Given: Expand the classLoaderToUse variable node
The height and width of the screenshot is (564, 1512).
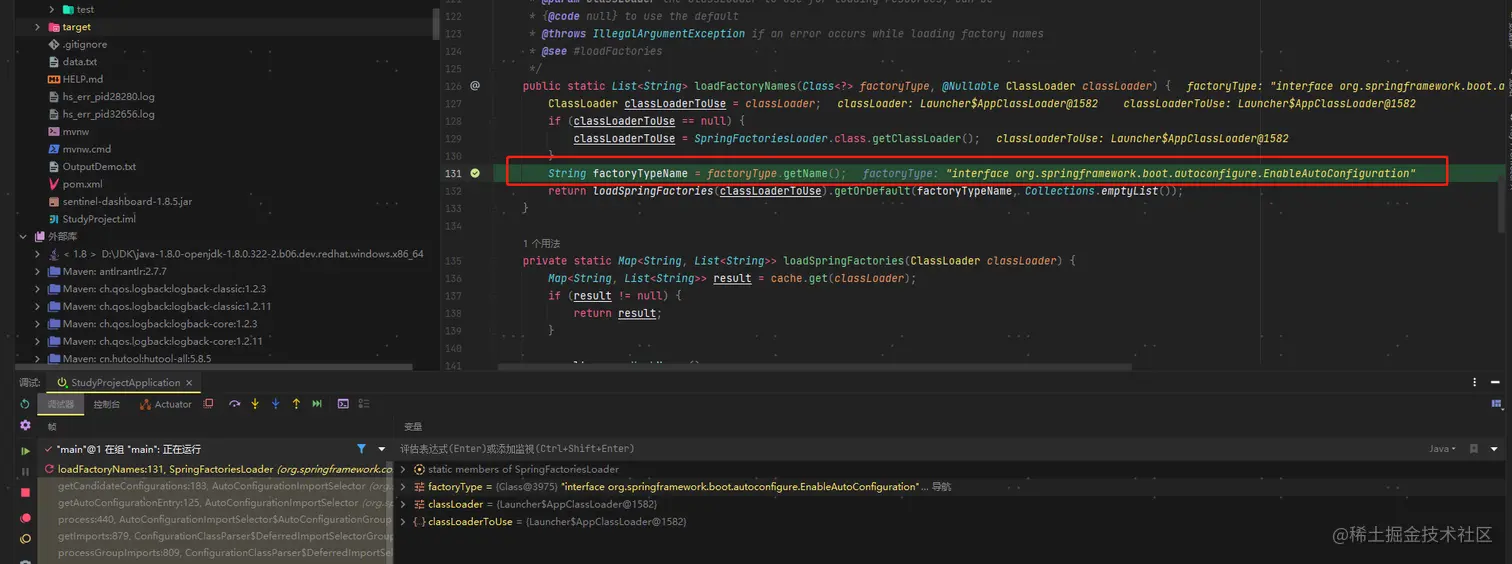Looking at the screenshot, I should coord(404,522).
